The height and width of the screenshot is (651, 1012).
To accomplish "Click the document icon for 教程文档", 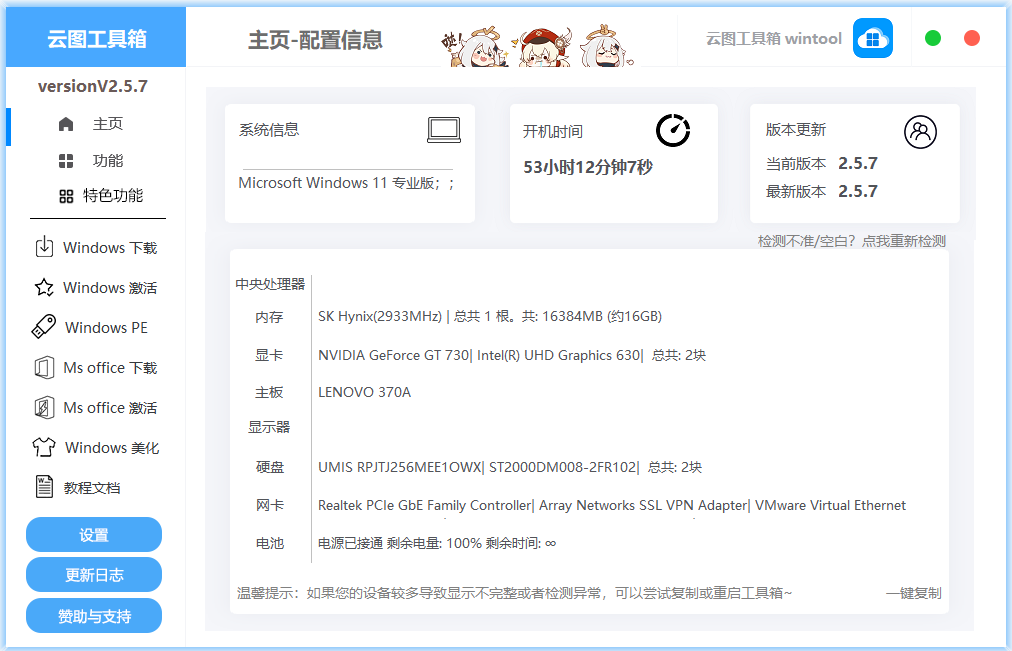I will coord(44,486).
